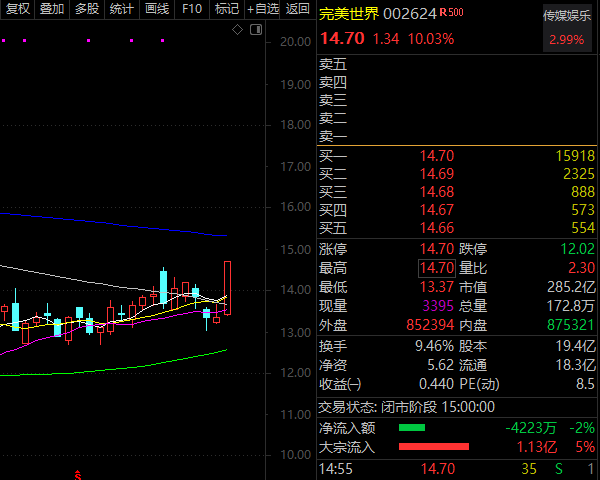
Task: Click the R500 tag beside the code
Action: click(x=452, y=12)
